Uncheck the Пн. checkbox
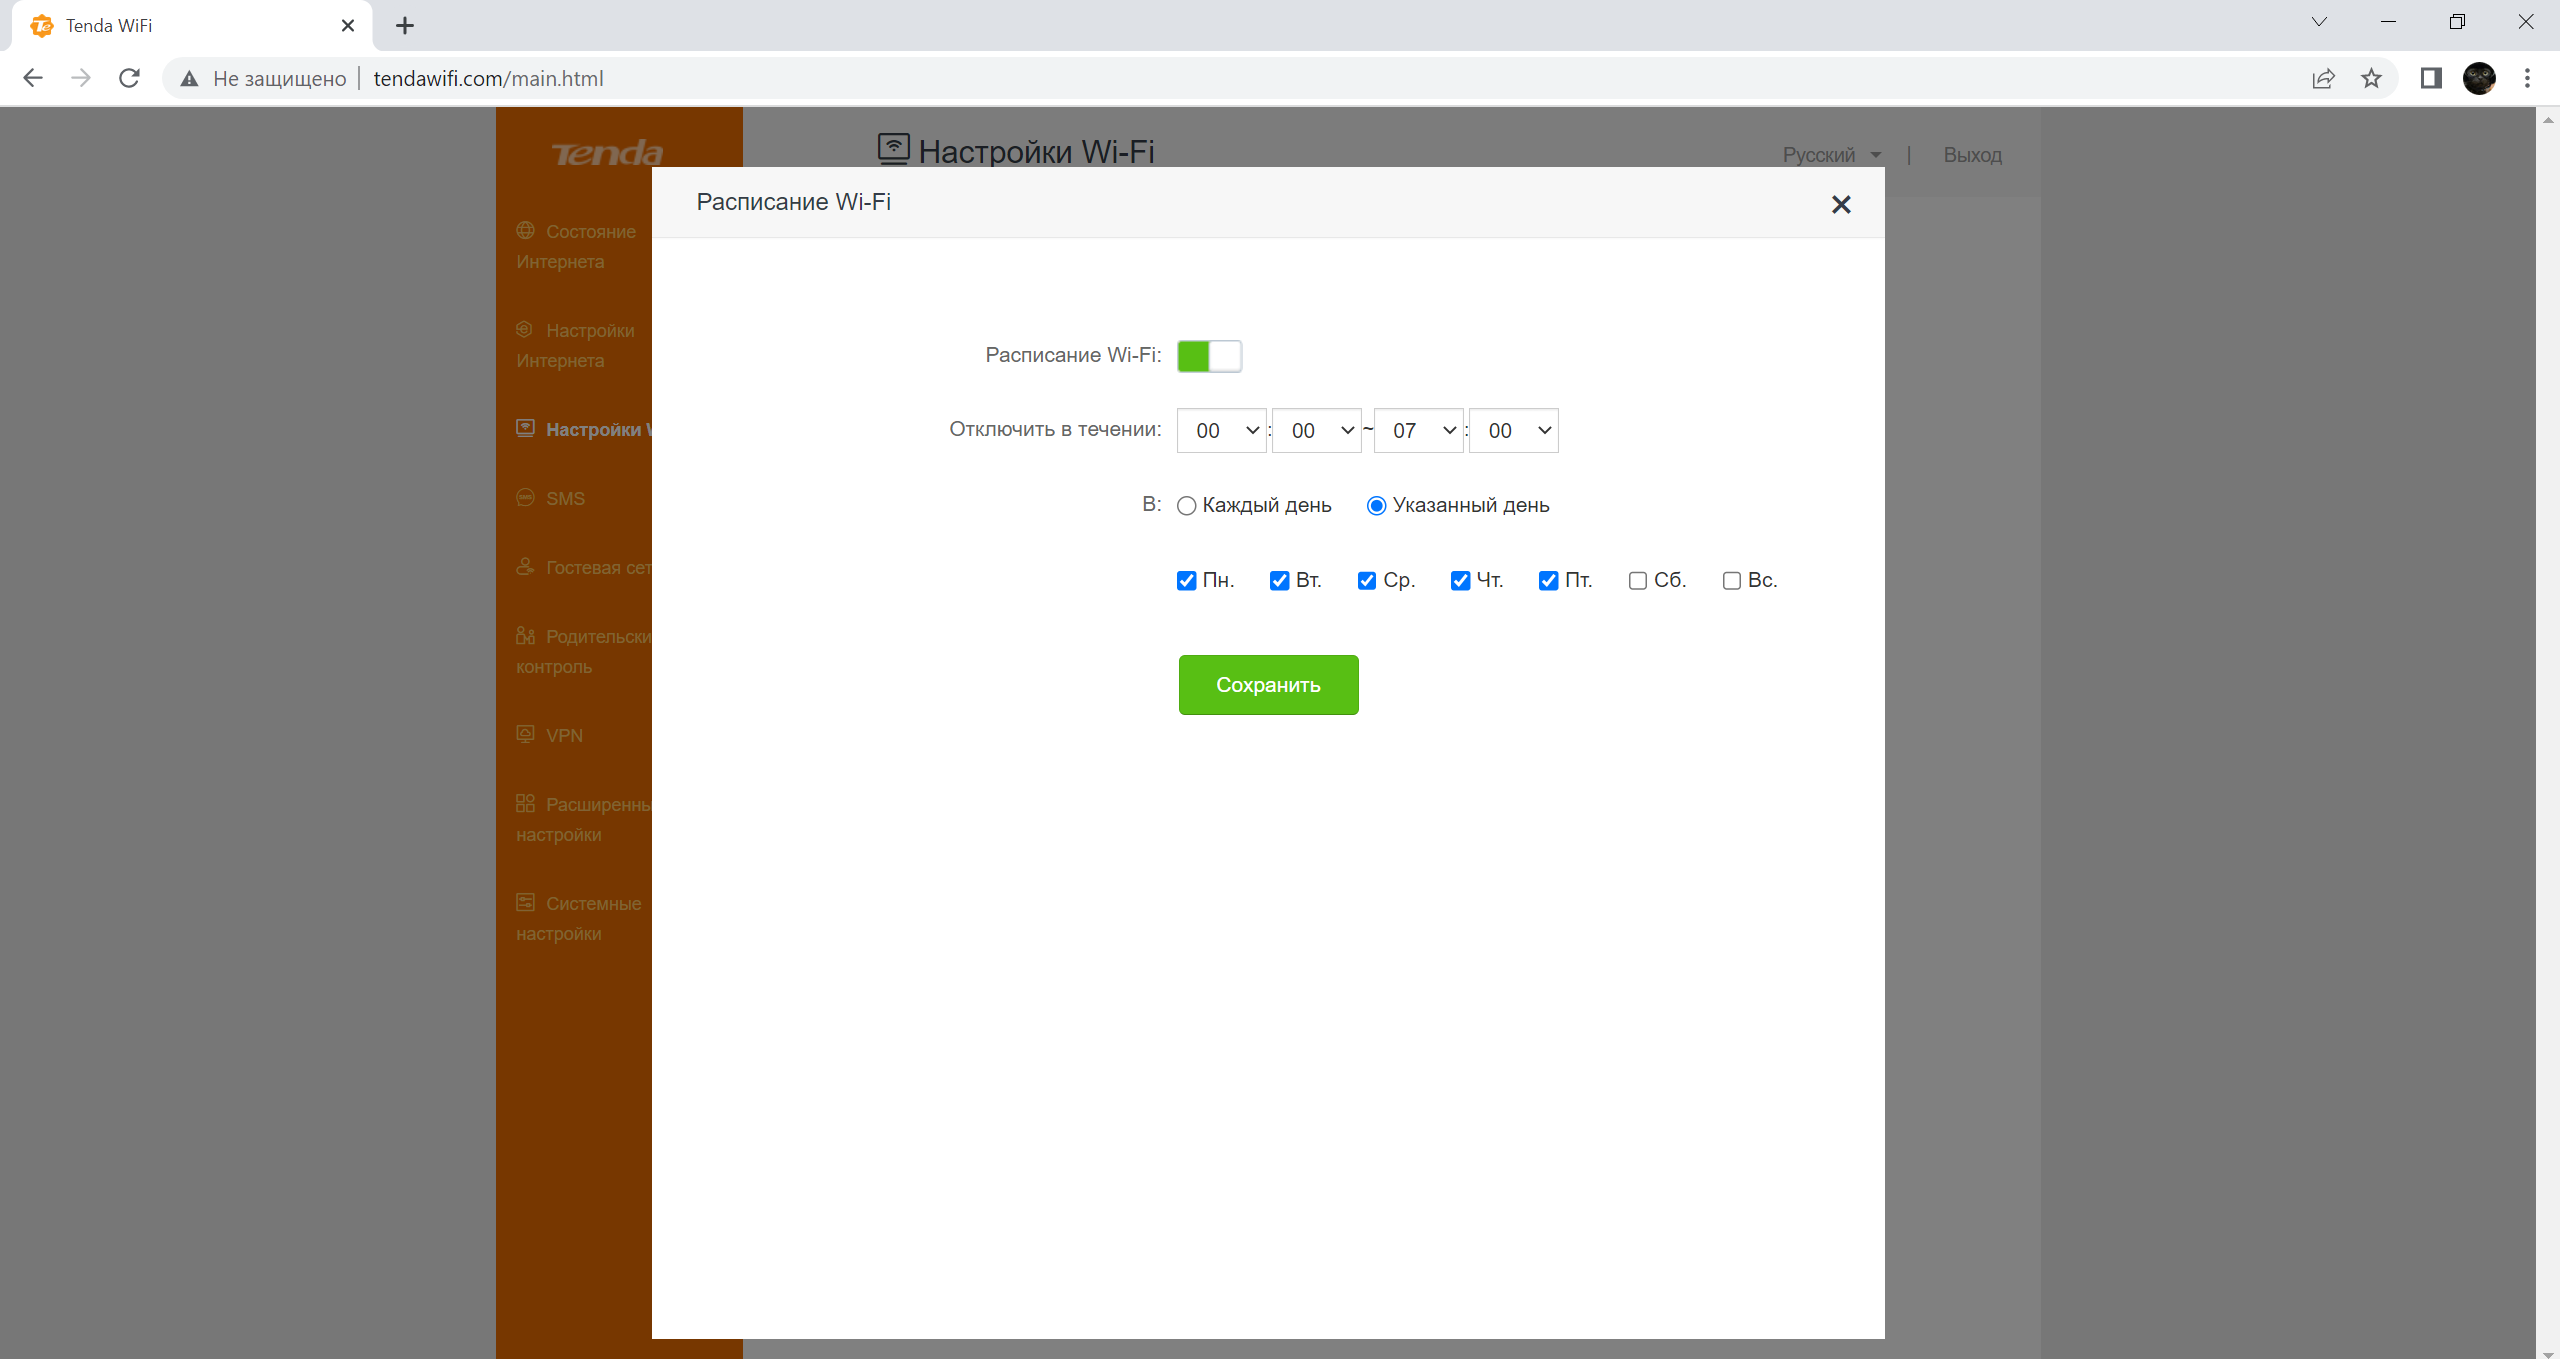This screenshot has height=1359, width=2560. pos(1186,581)
